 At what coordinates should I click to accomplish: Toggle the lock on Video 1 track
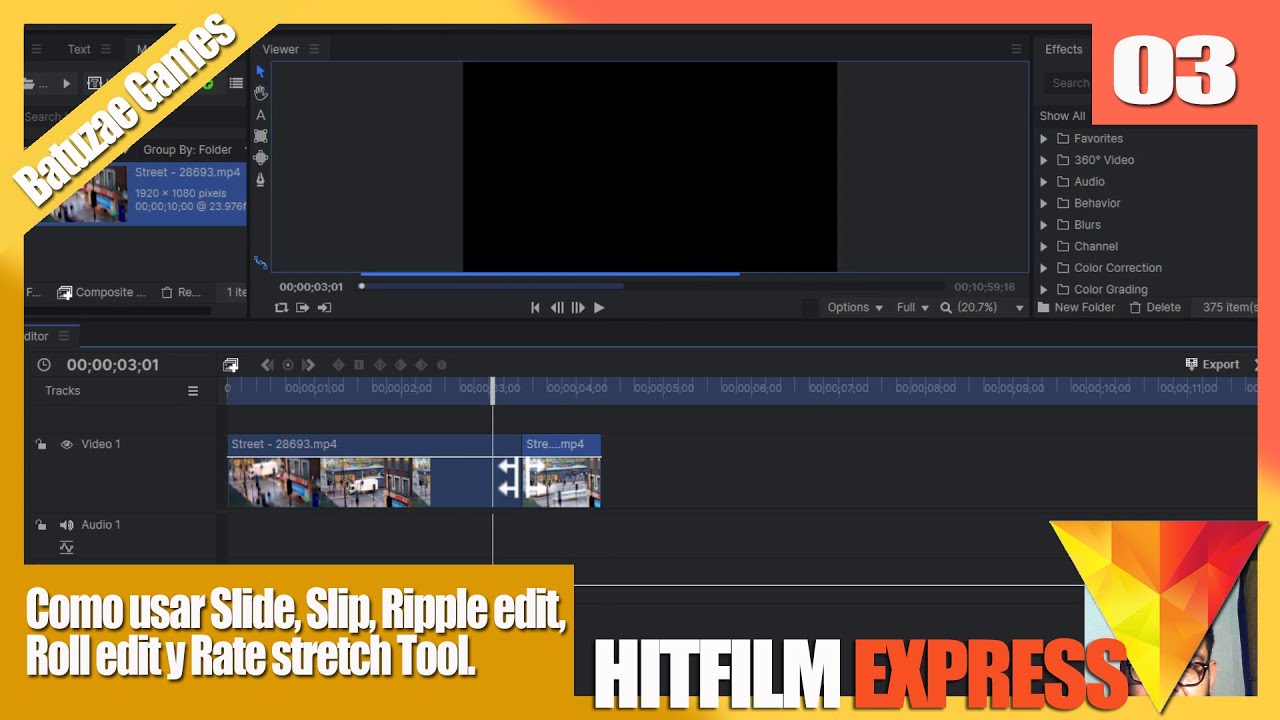coord(41,444)
